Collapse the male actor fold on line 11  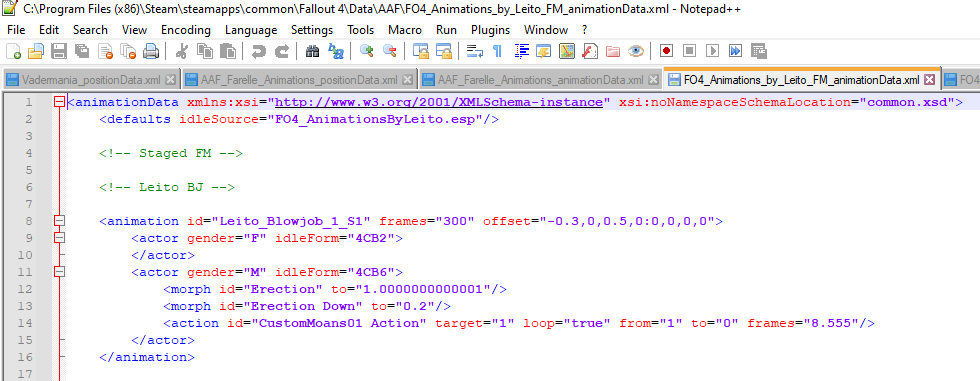[59, 272]
